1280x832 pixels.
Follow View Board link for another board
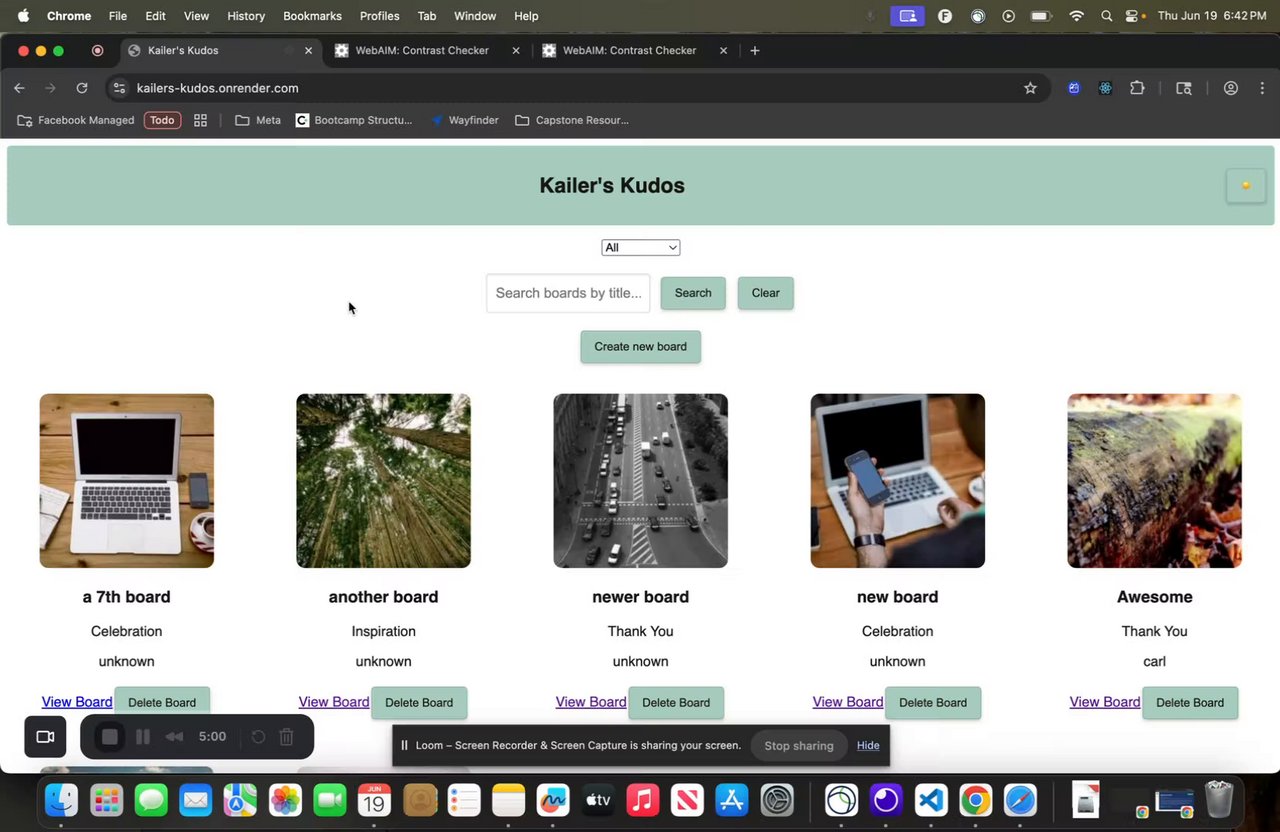pyautogui.click(x=334, y=702)
